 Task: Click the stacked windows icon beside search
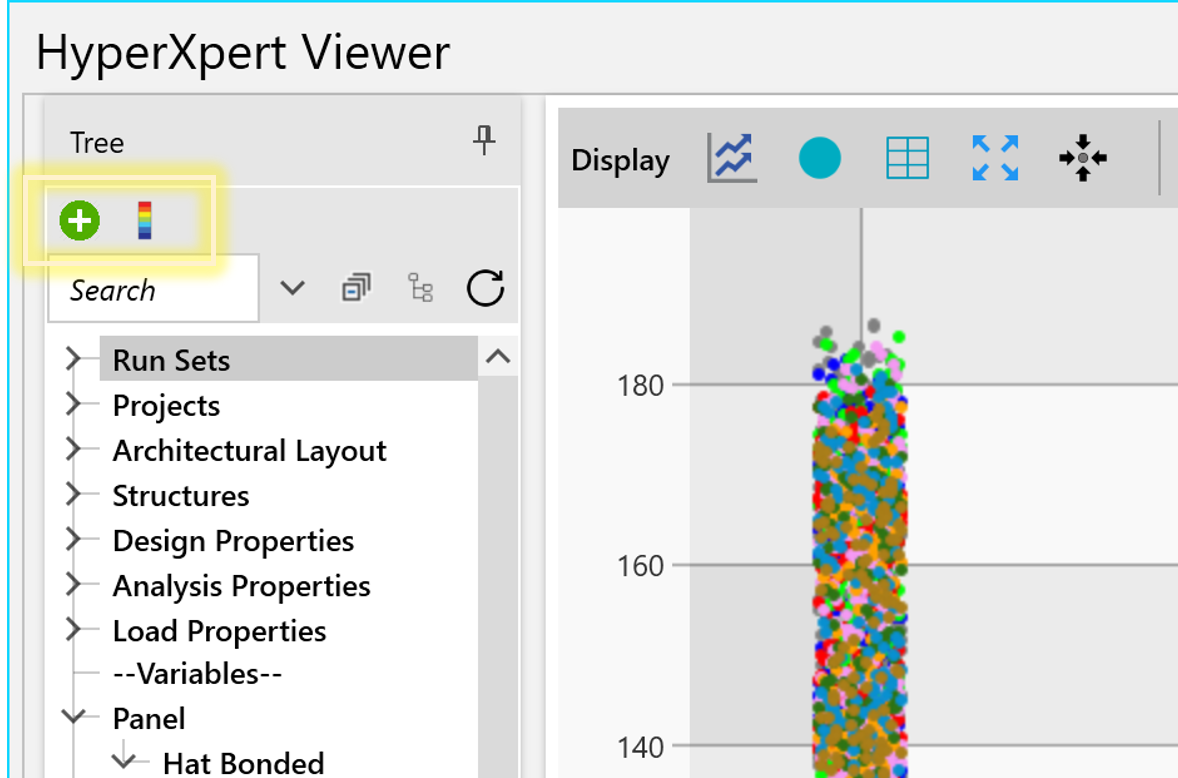[356, 288]
